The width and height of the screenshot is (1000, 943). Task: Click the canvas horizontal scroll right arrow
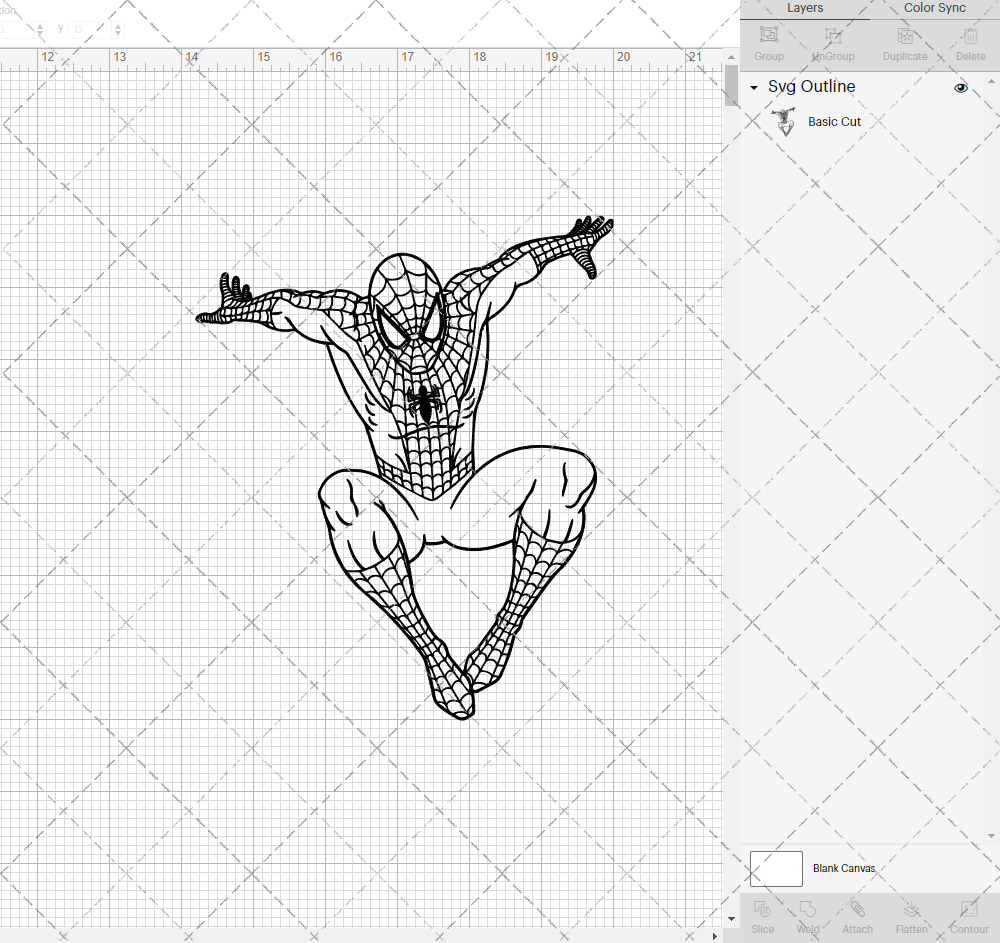click(714, 936)
